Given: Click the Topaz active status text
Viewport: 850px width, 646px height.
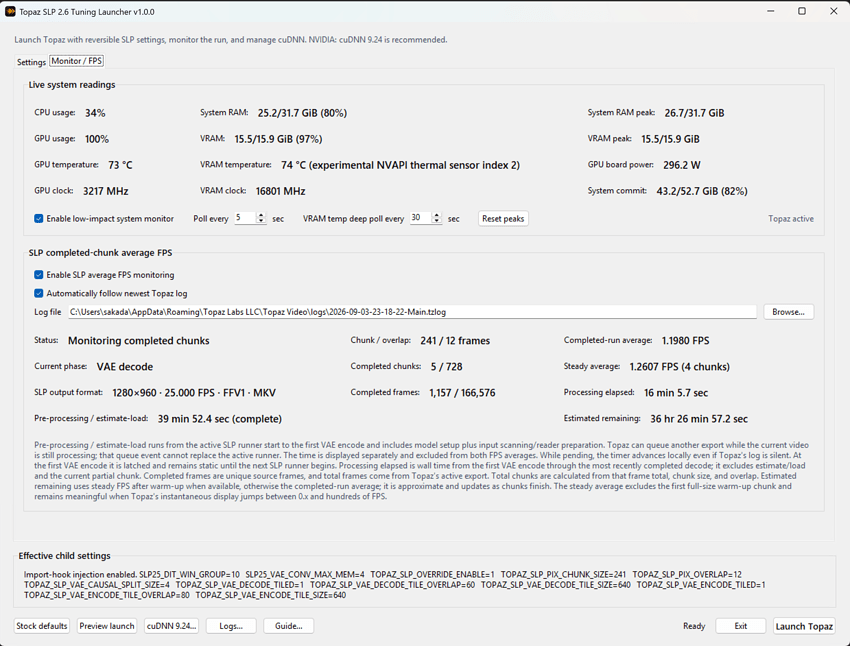Looking at the screenshot, I should point(791,219).
